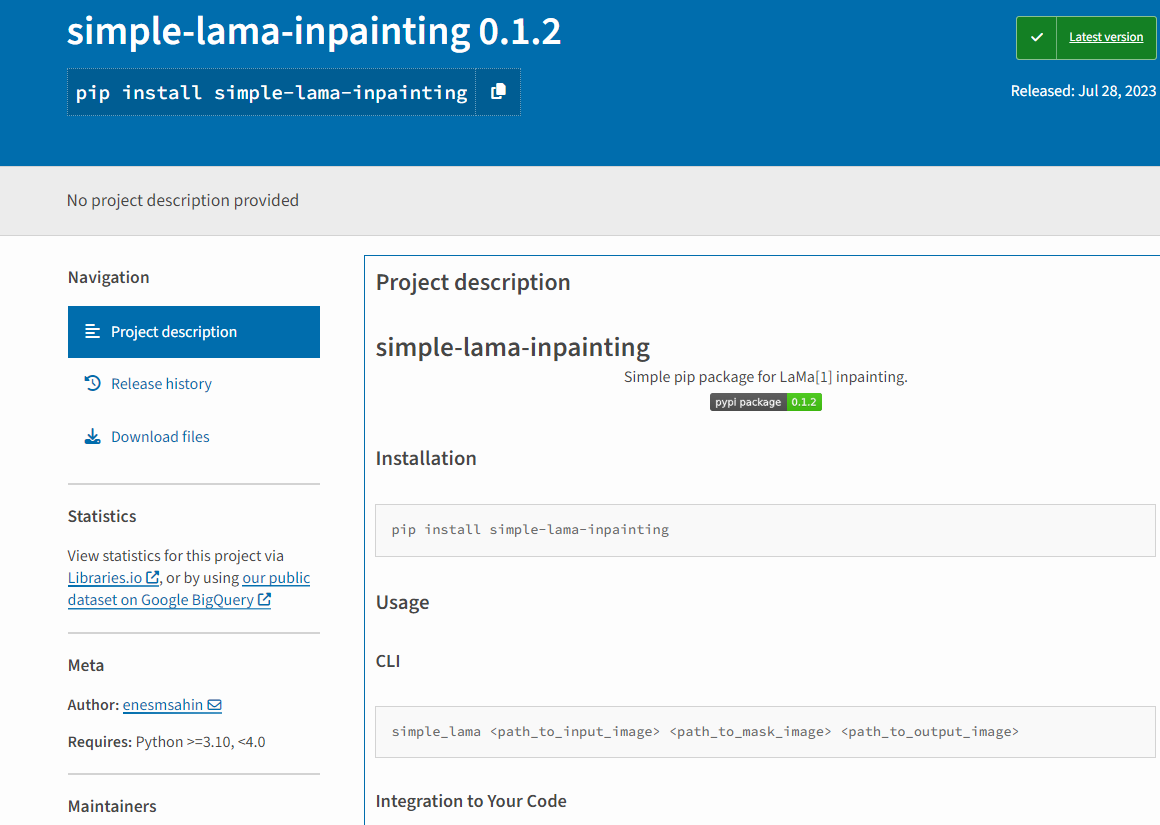
Task: Click the Release history clock icon
Action: (x=93, y=383)
